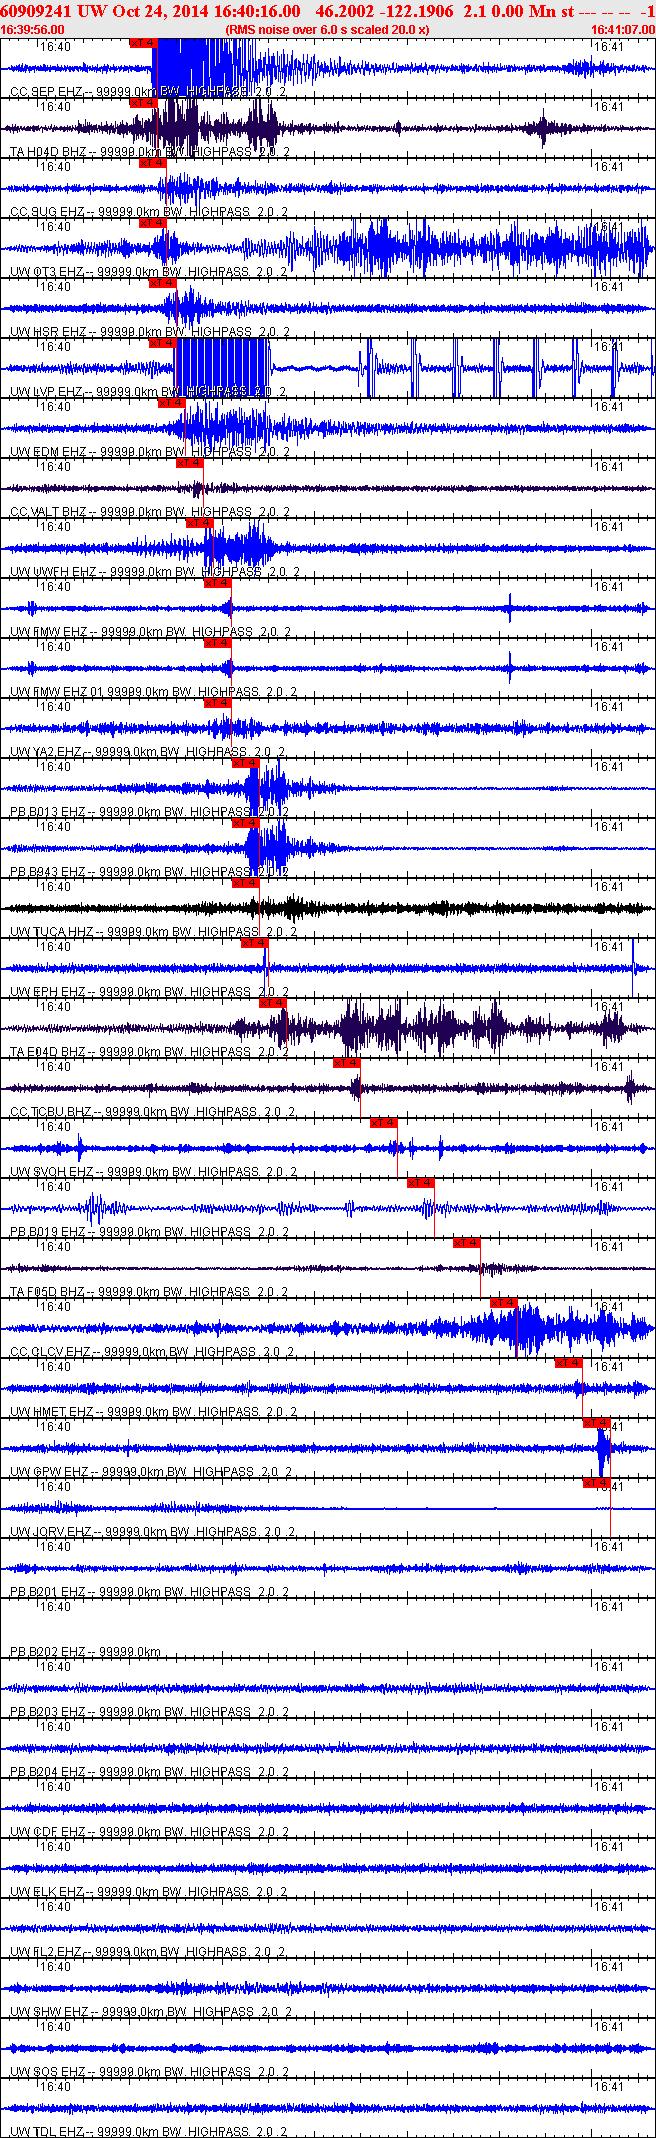Select the PB B019 EHZ station label
656x2138 pixels.
149,1232
